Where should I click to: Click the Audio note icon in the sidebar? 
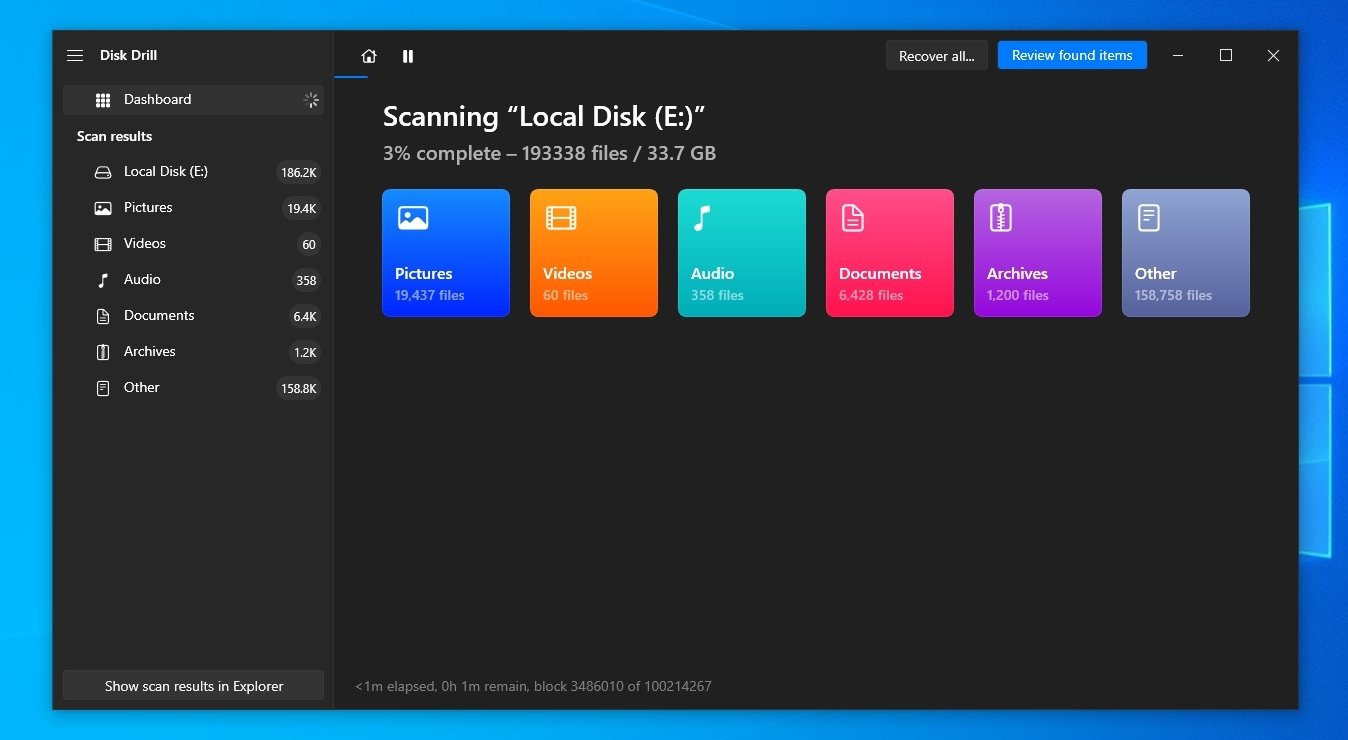click(103, 280)
